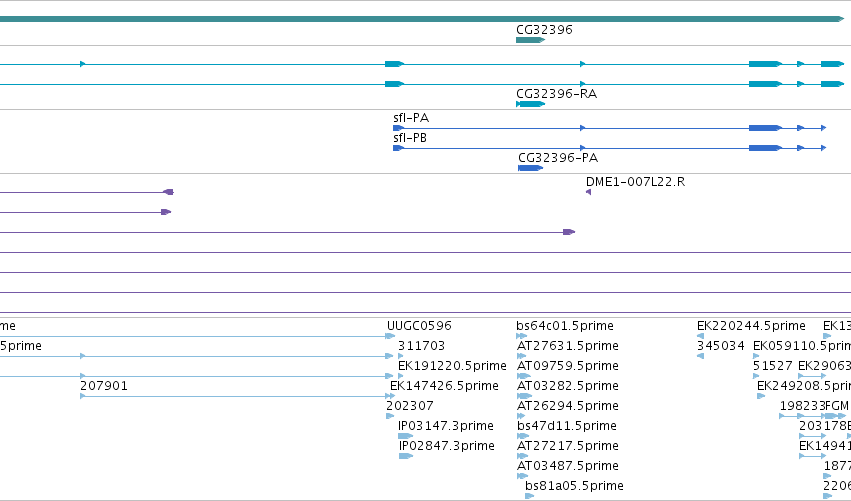Screen dimensions: 851x501
Task: Open the CG32396-RA transcript label
Action: 556,94
